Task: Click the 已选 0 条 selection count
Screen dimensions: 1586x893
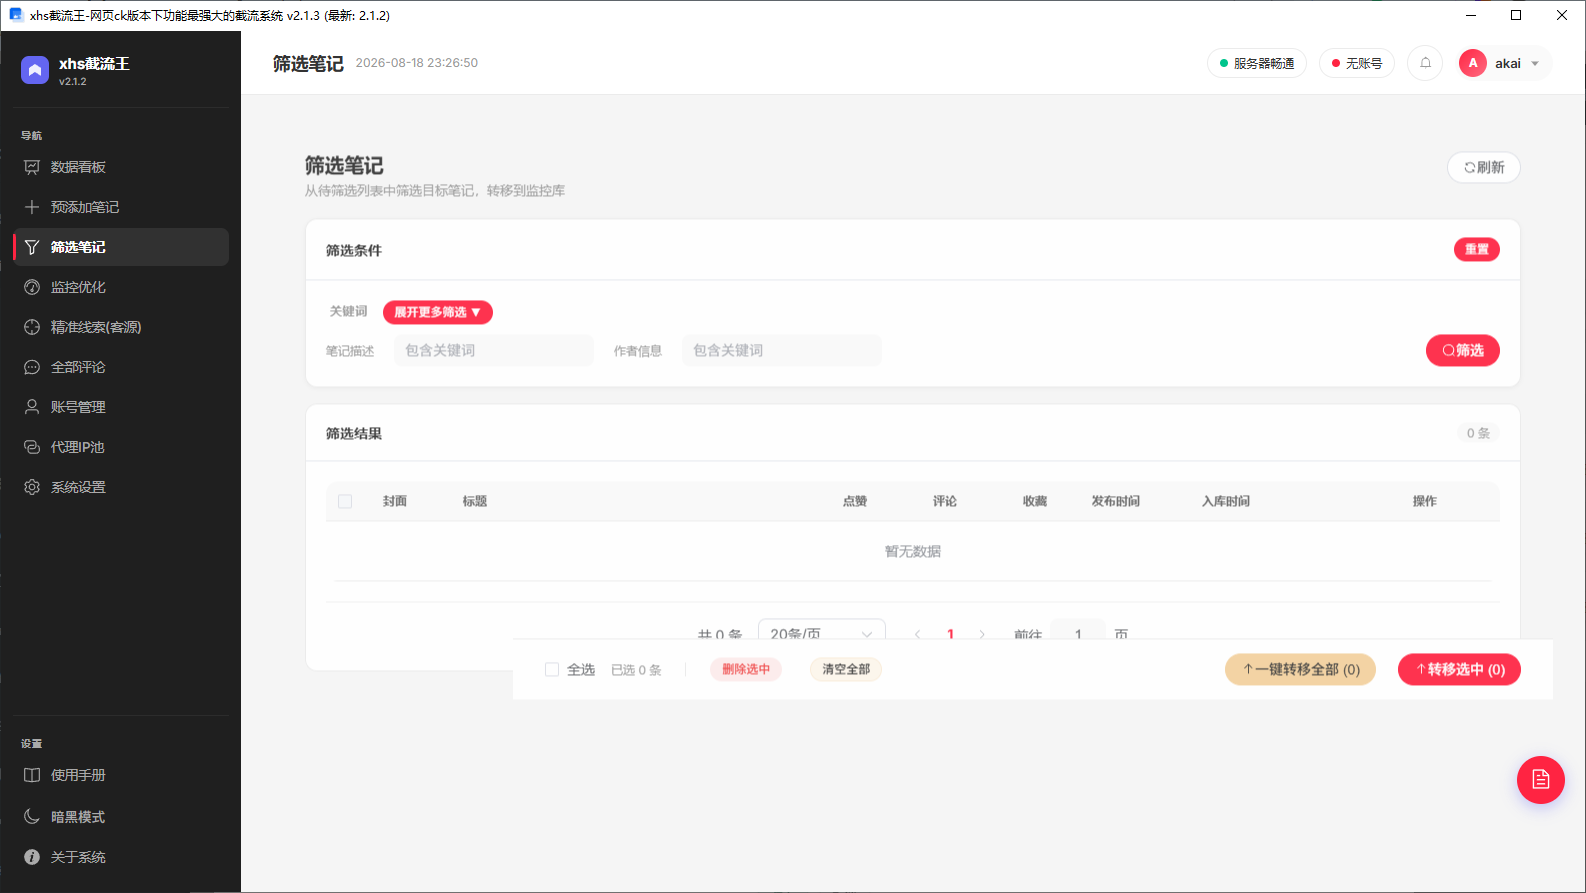Action: point(636,670)
